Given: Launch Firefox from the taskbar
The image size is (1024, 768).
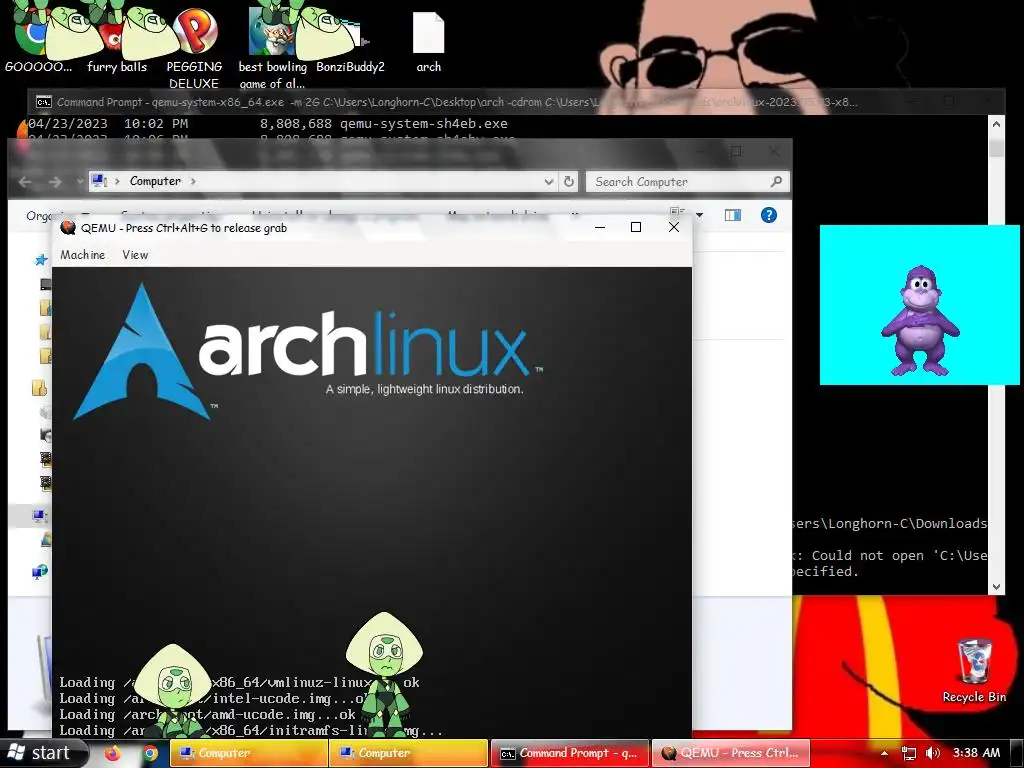Looking at the screenshot, I should (x=112, y=753).
